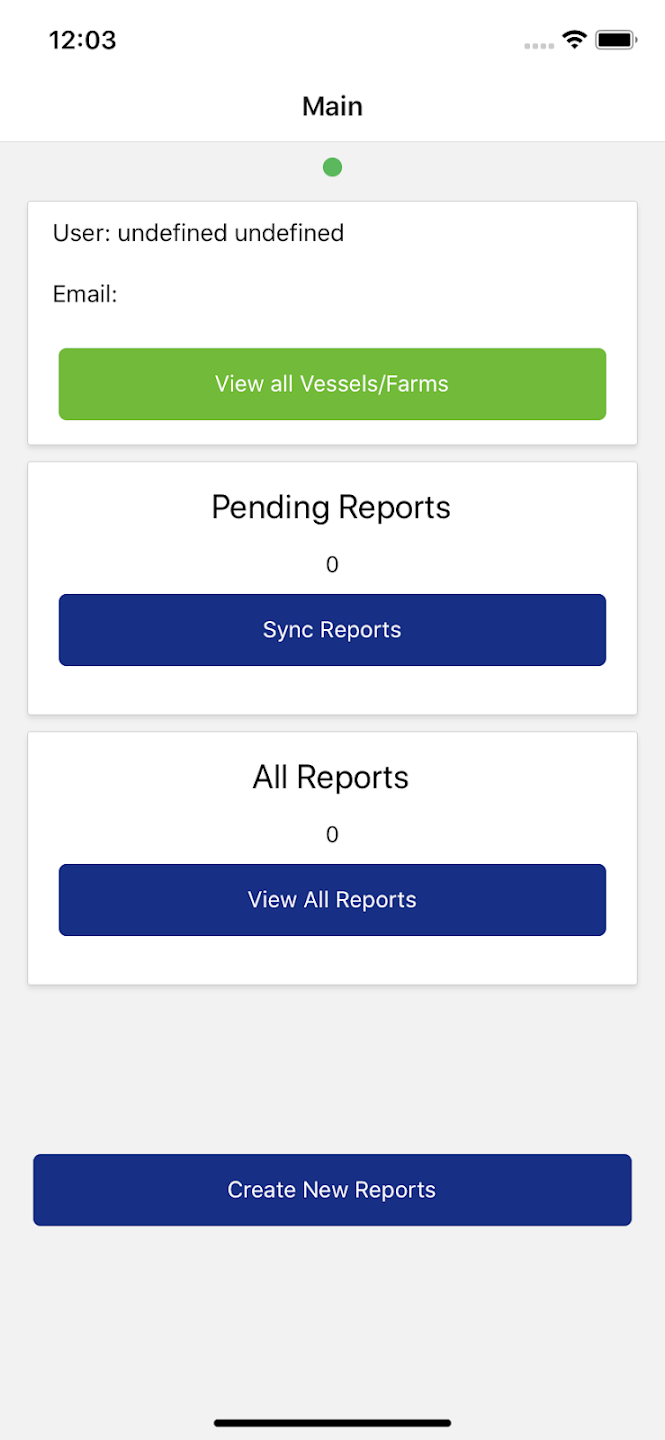Open View All Reports
The height and width of the screenshot is (1440, 665).
tap(332, 900)
